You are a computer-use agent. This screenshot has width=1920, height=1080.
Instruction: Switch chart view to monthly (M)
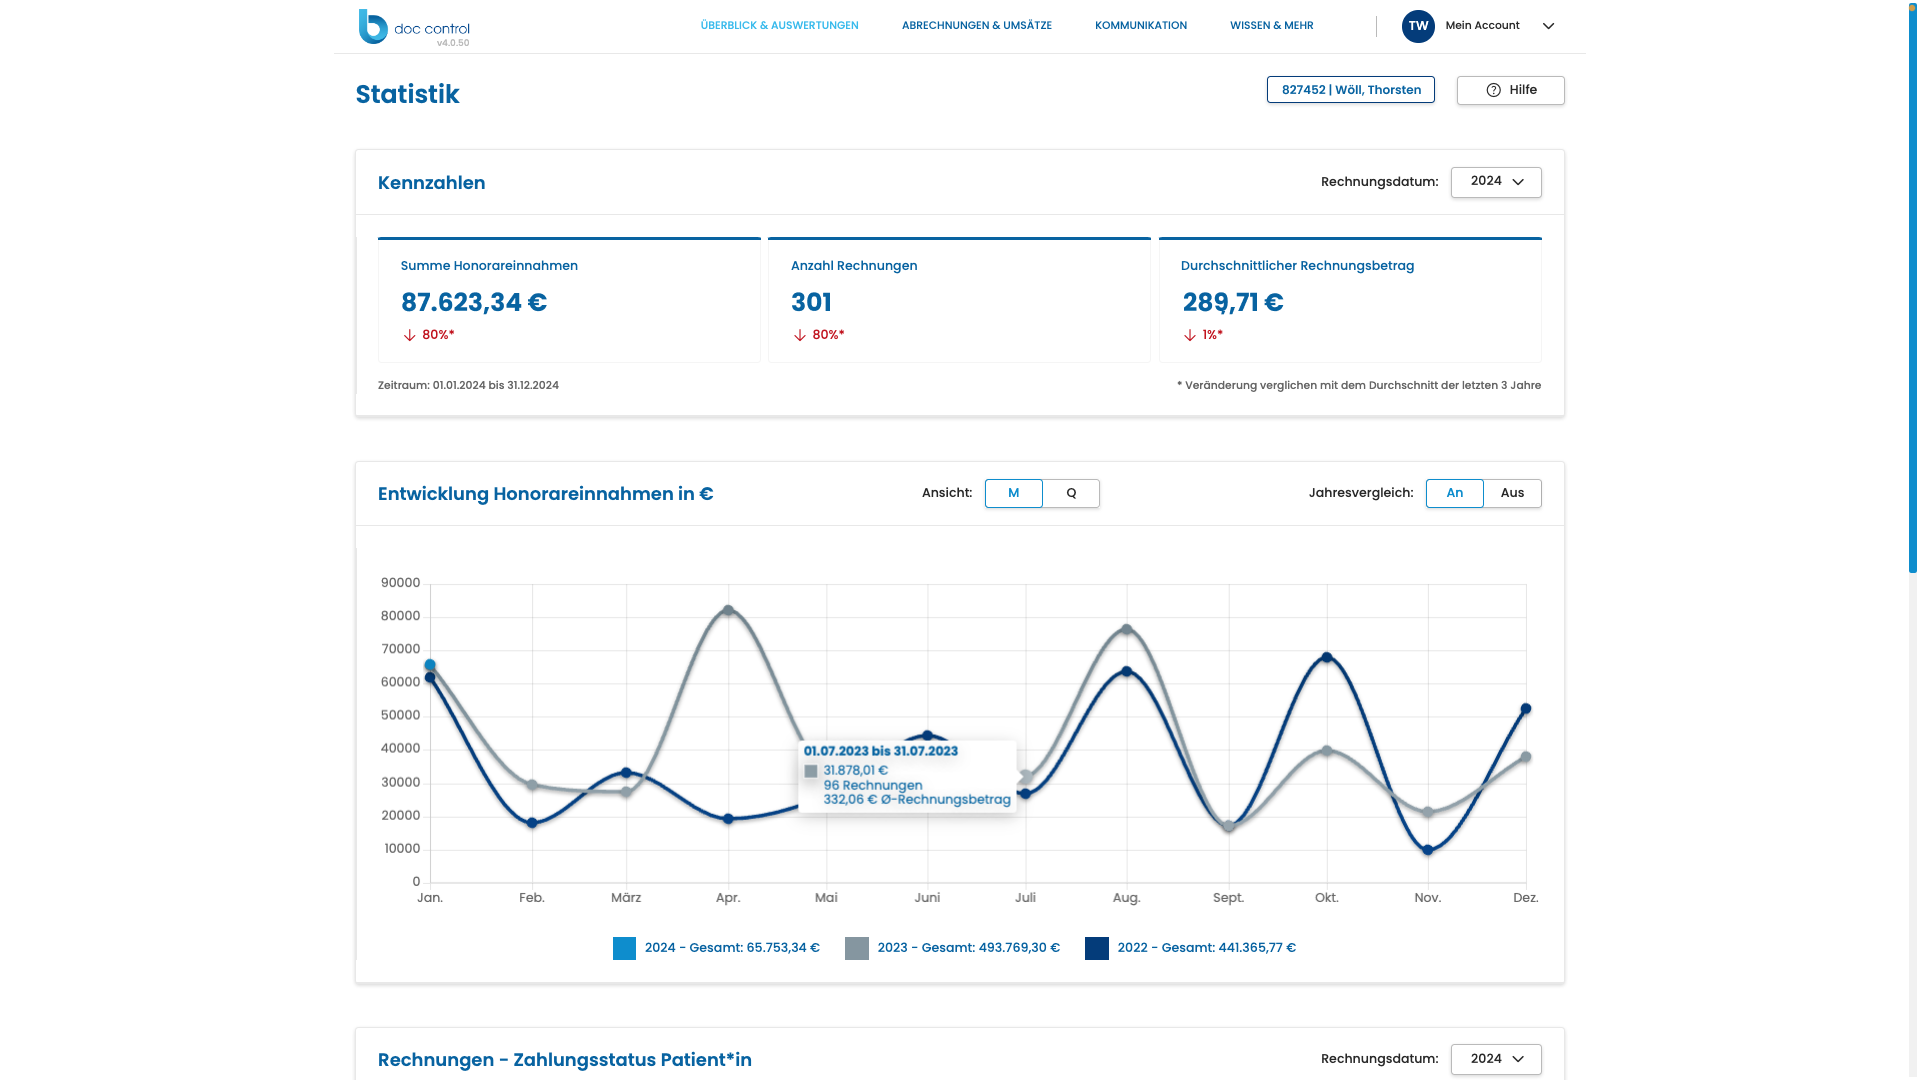(x=1013, y=493)
